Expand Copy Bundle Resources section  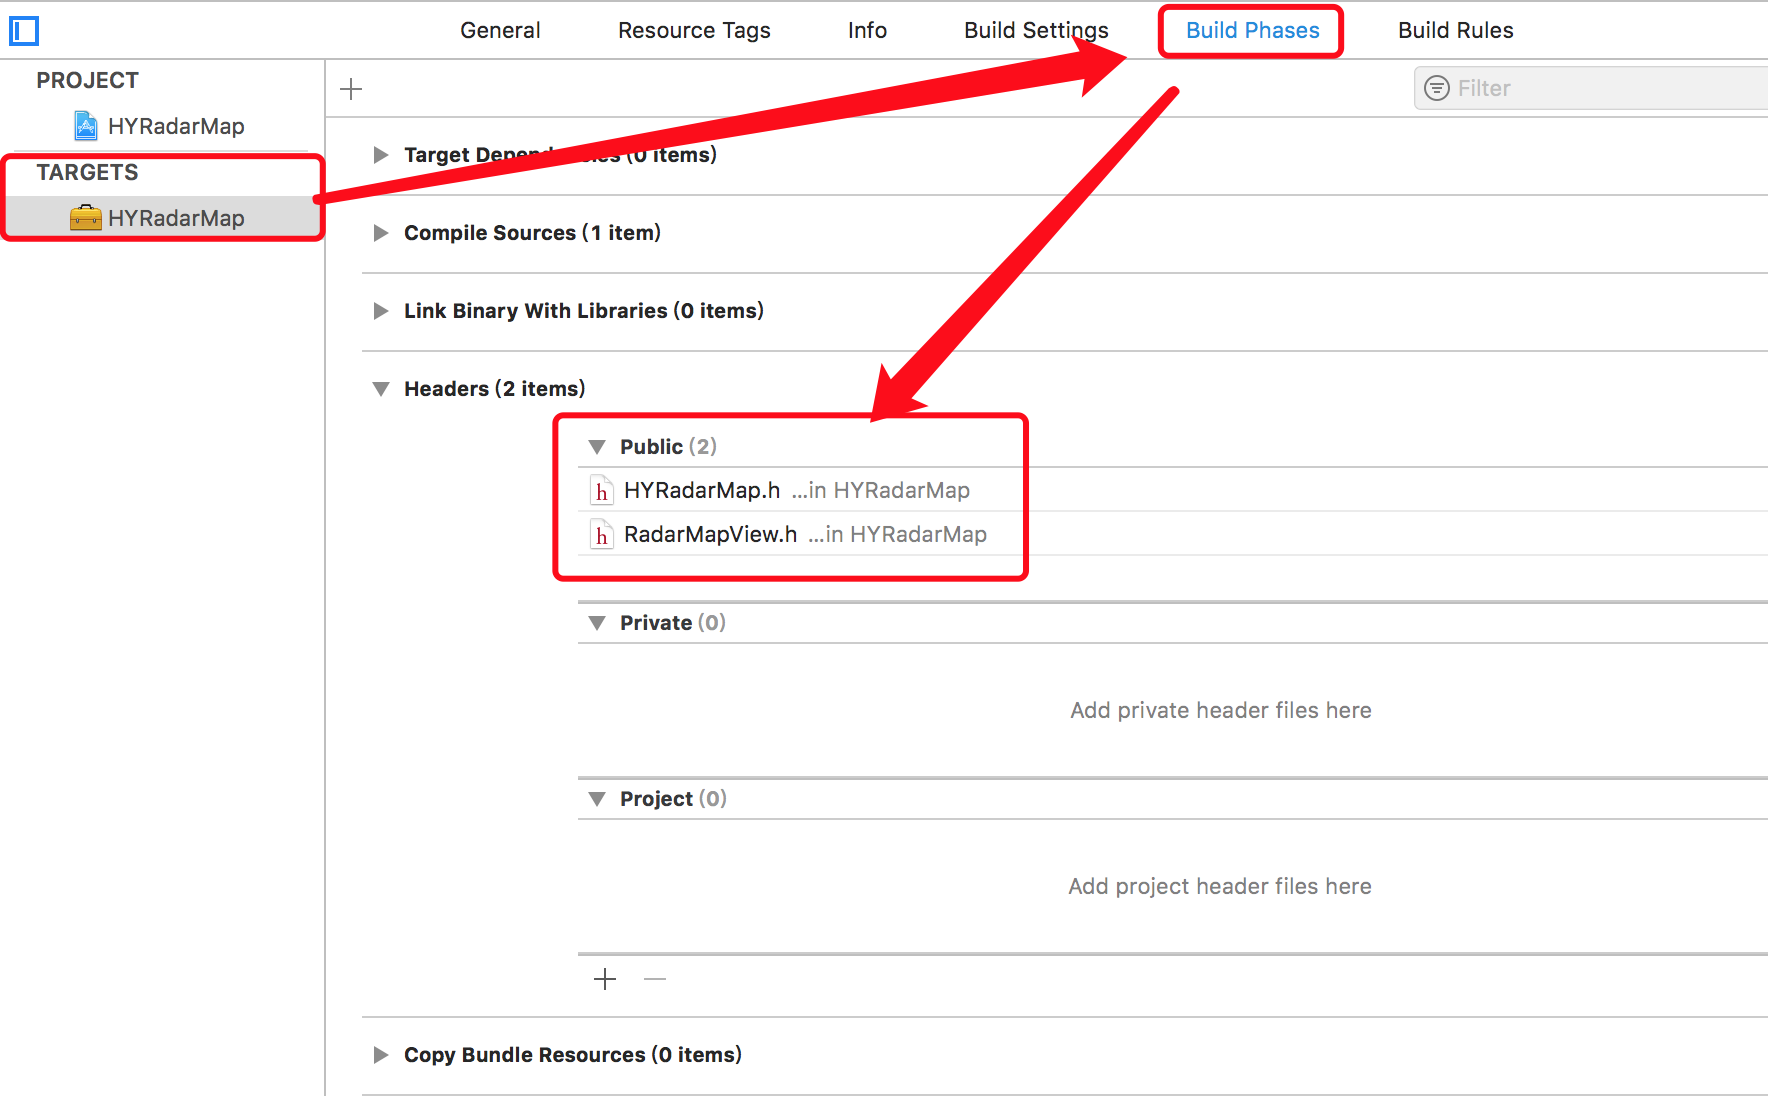coord(381,1055)
